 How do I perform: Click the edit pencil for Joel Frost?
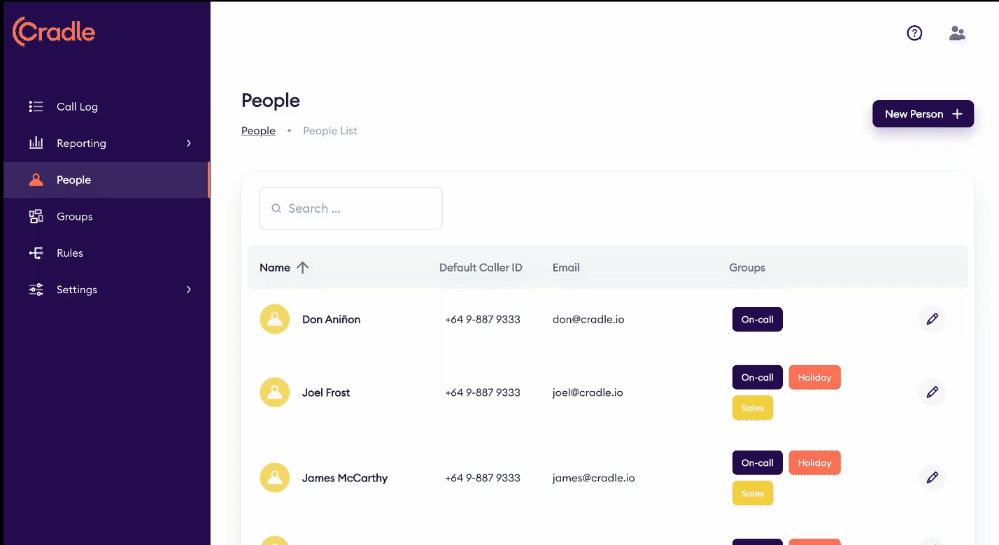(x=932, y=392)
